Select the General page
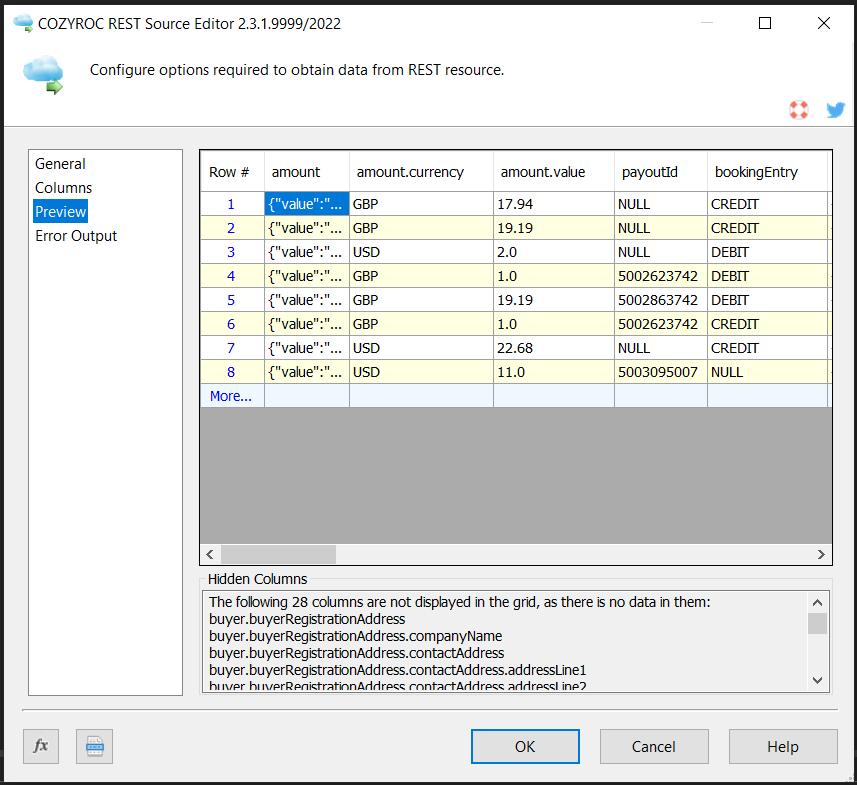857x785 pixels. click(60, 164)
